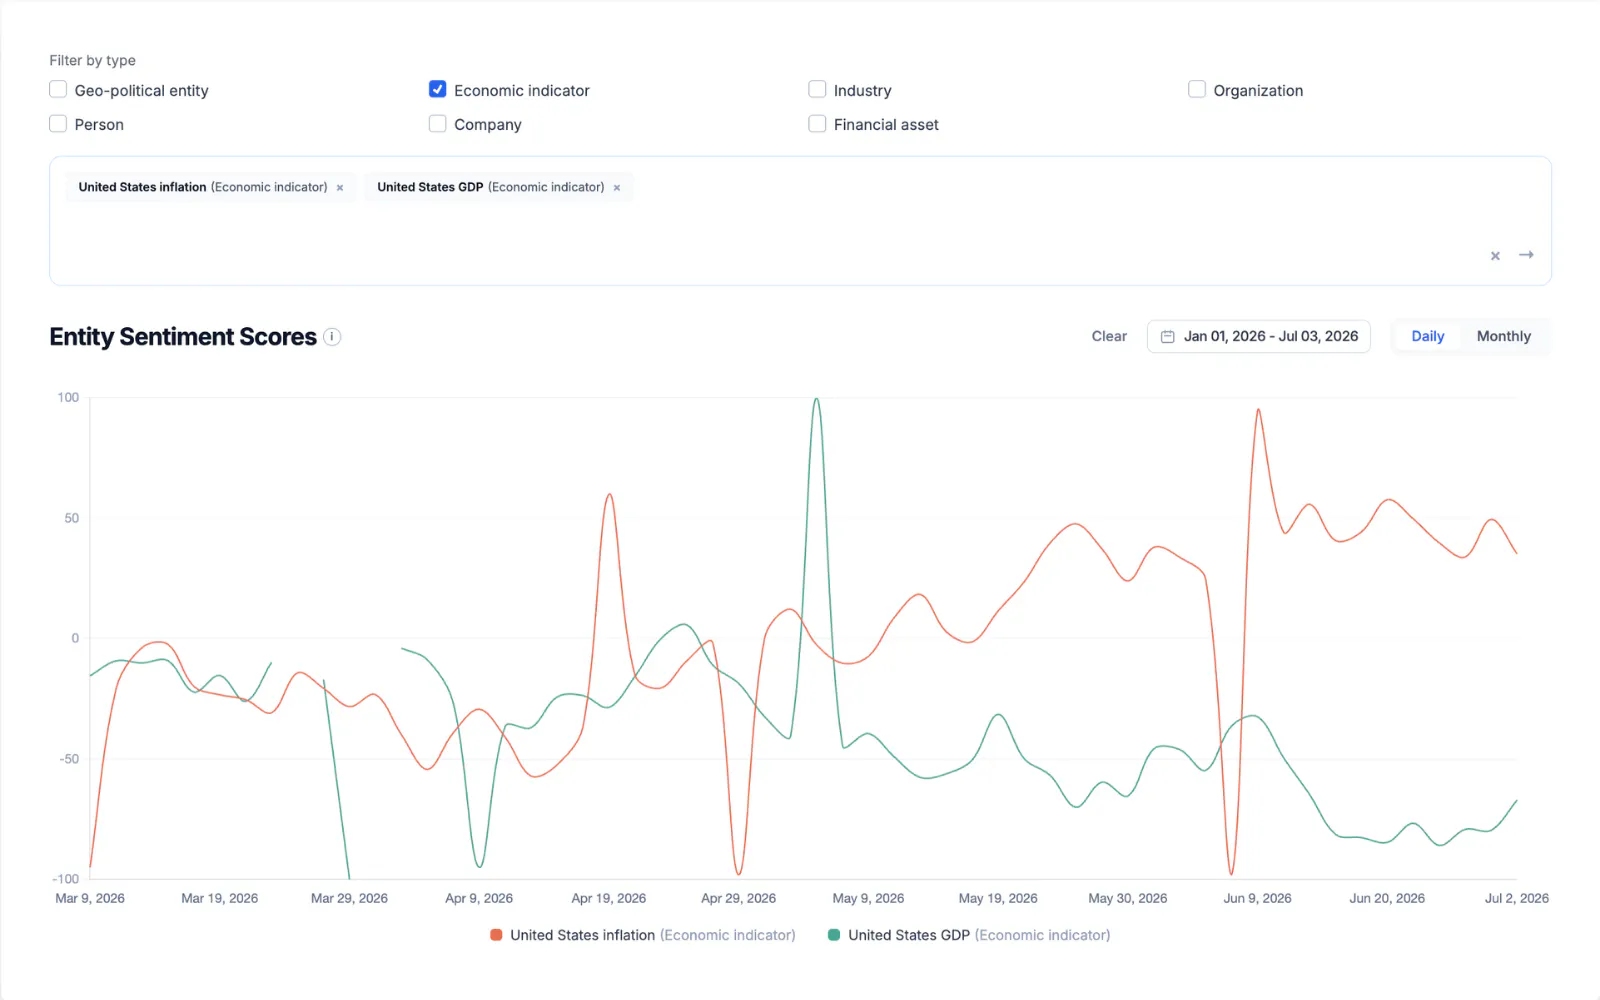1600x1000 pixels.
Task: Check the Person filter checkbox
Action: pyautogui.click(x=58, y=124)
